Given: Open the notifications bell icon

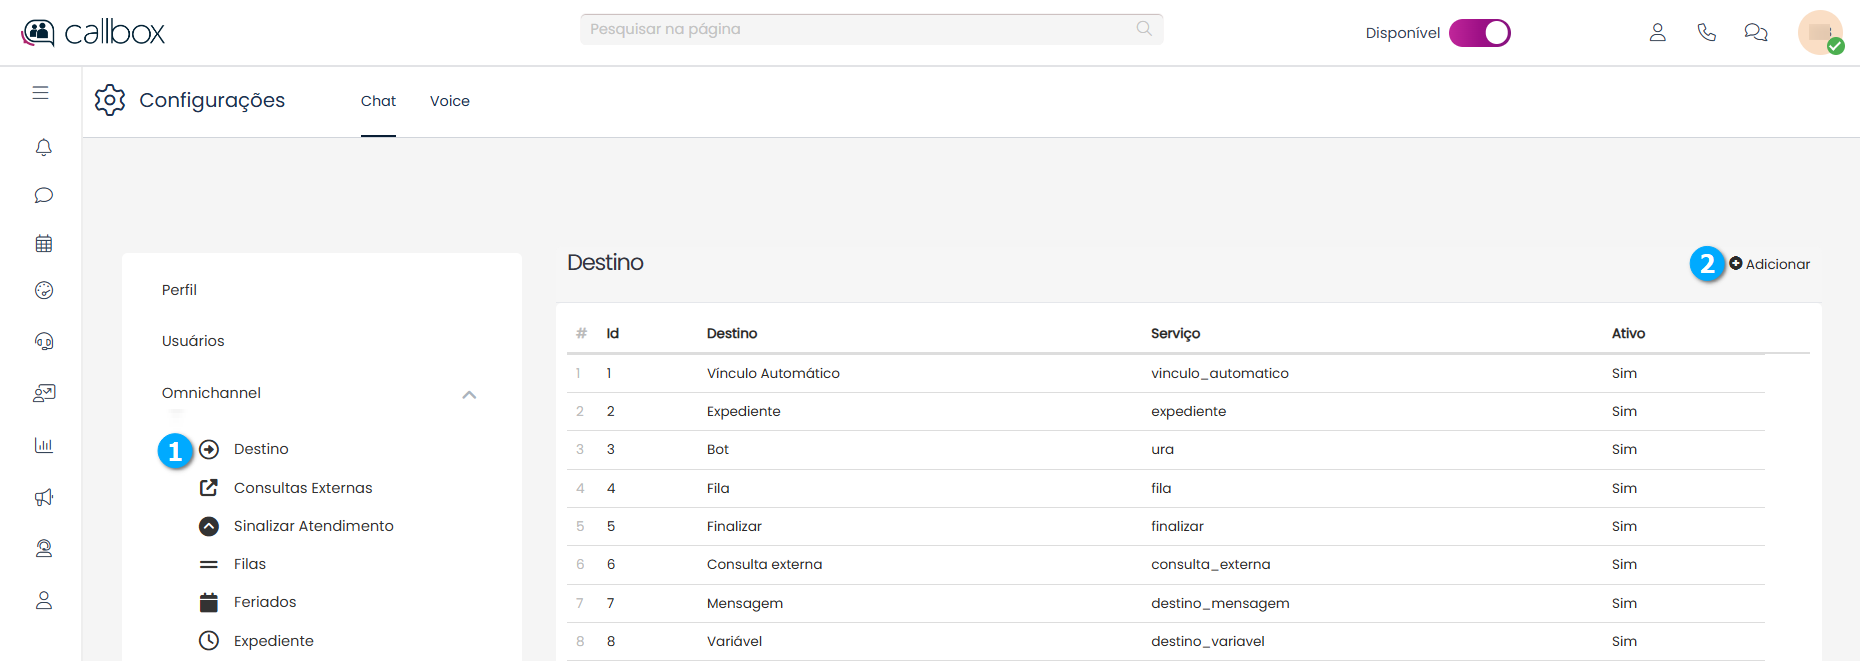Looking at the screenshot, I should click(x=43, y=148).
